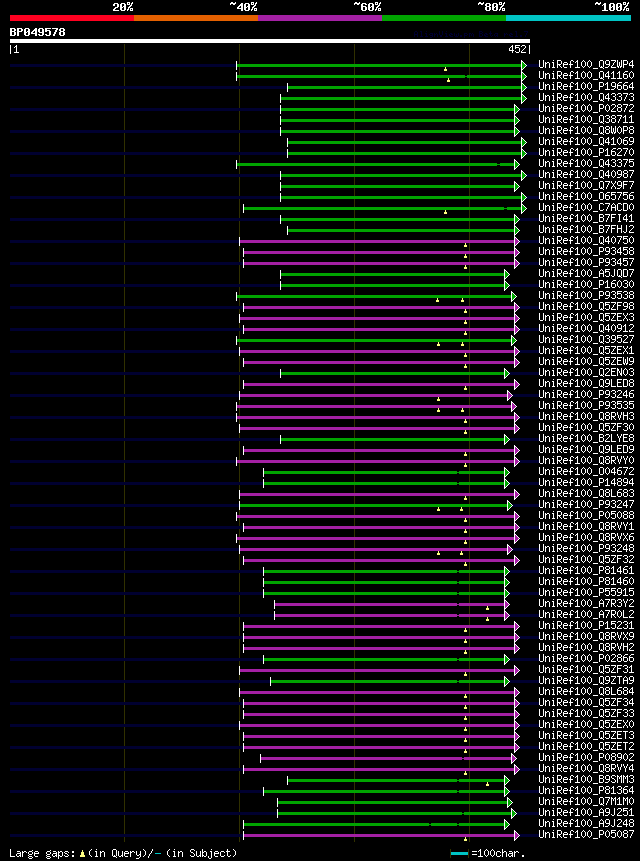This screenshot has width=640, height=861.
Task: Click UniRef100_Q41069 hit name
Action: coord(586,141)
